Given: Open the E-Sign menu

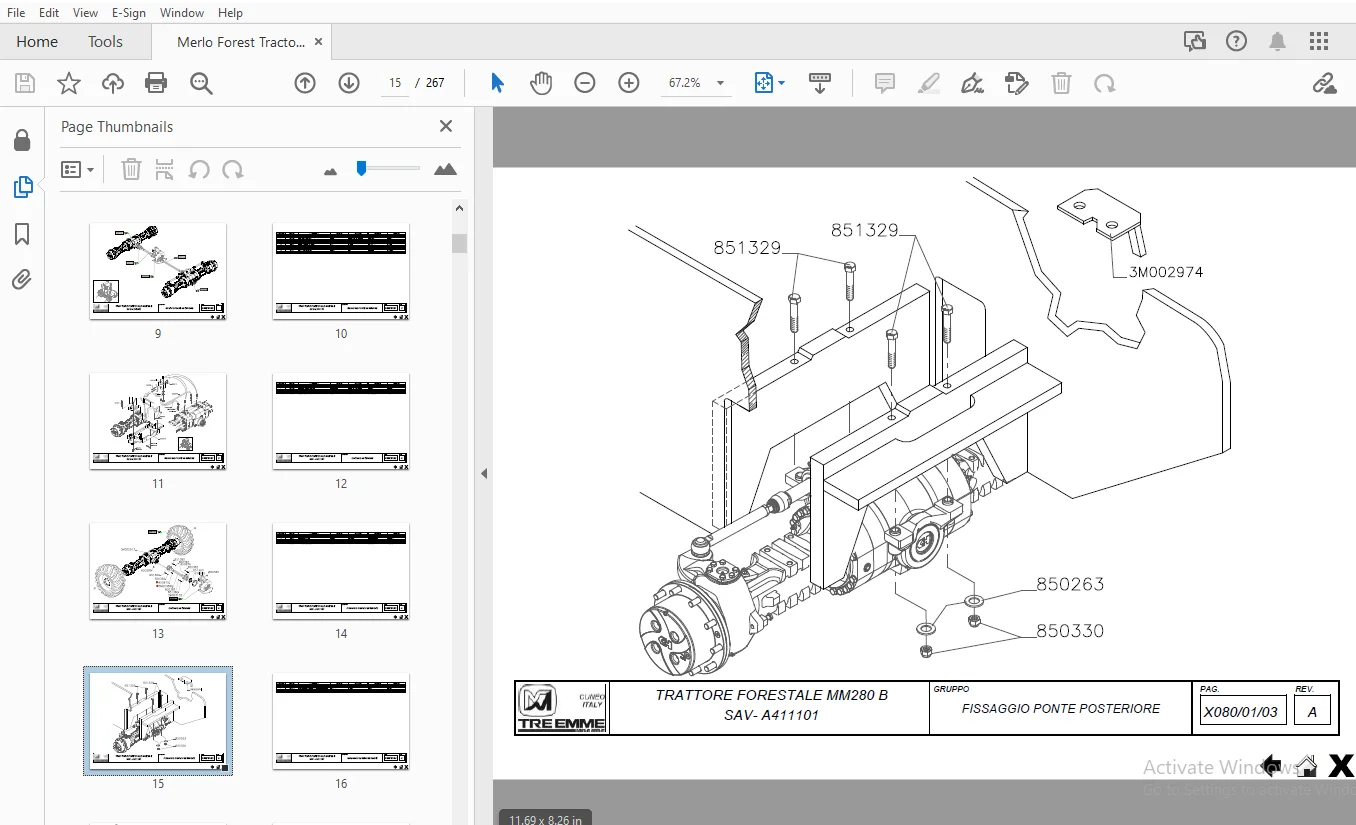Looking at the screenshot, I should [128, 13].
